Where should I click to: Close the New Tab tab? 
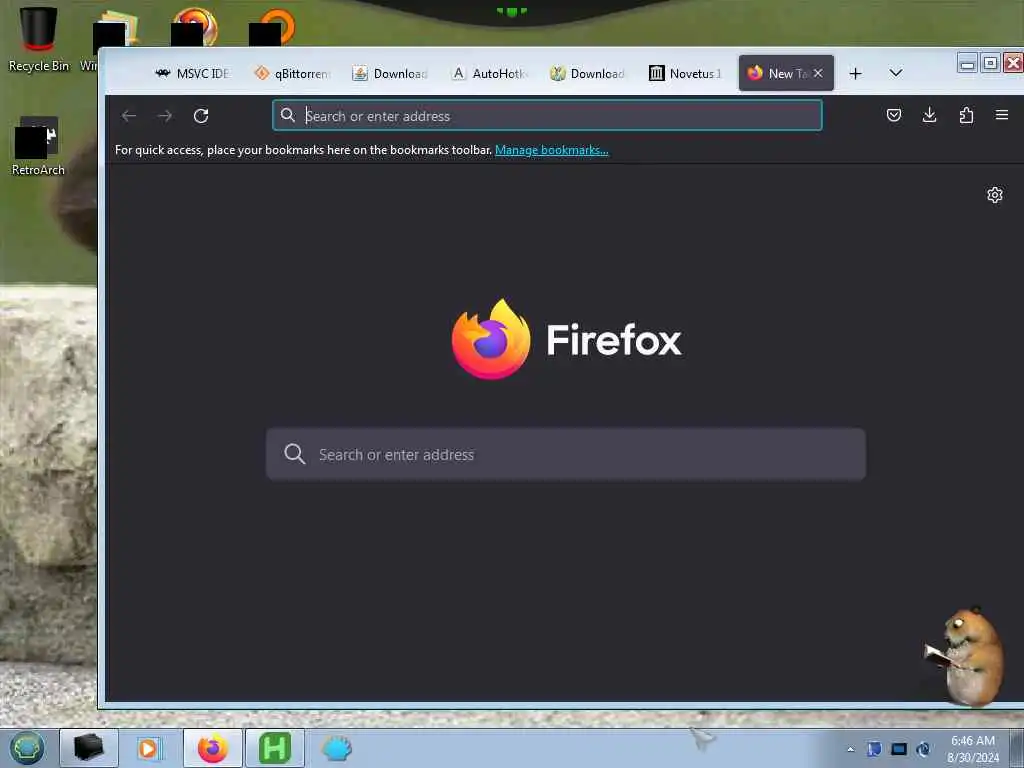(x=818, y=73)
